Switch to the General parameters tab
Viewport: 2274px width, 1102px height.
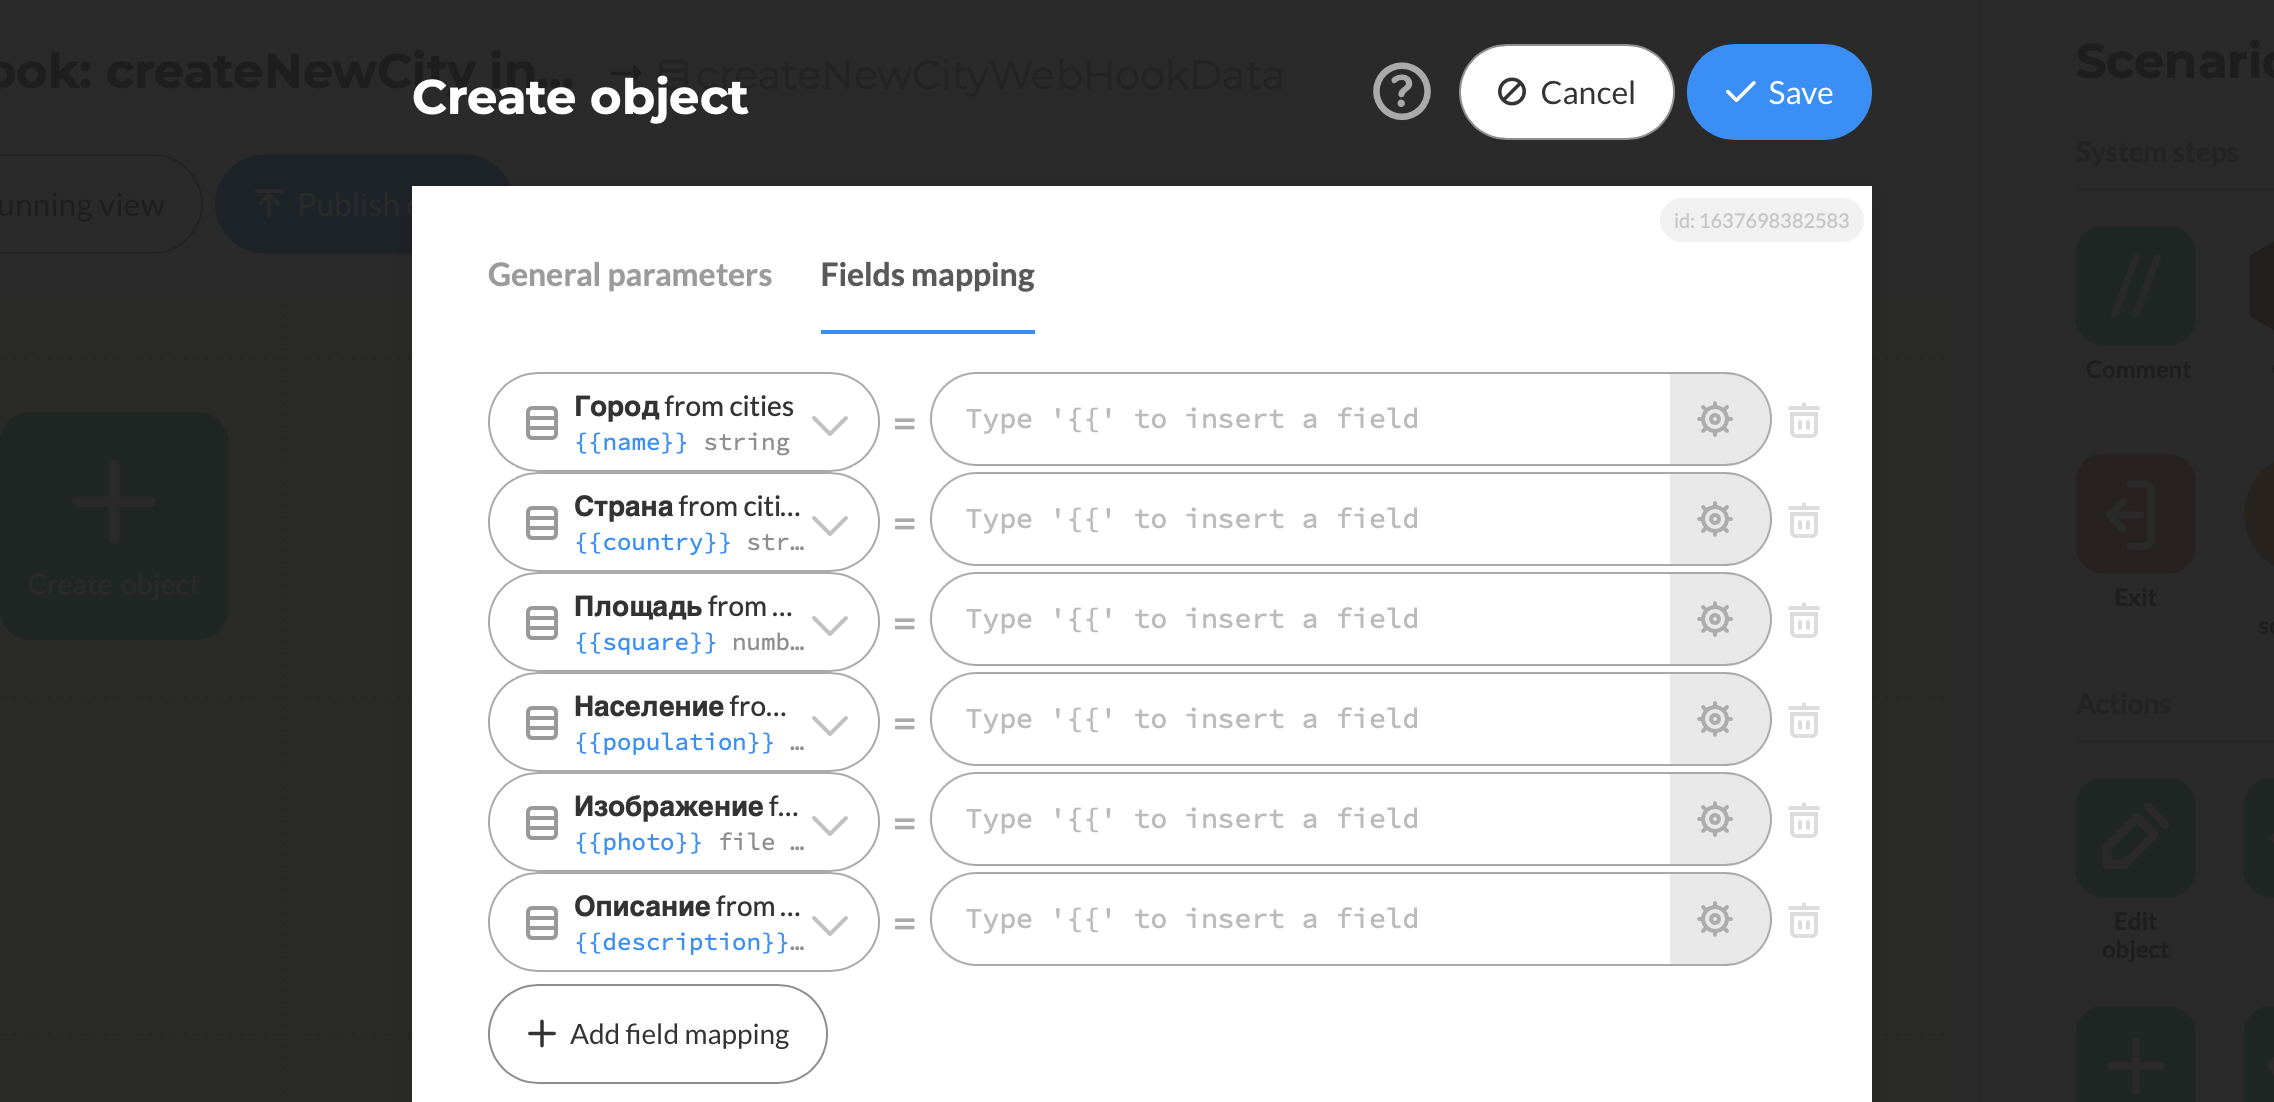click(x=630, y=275)
